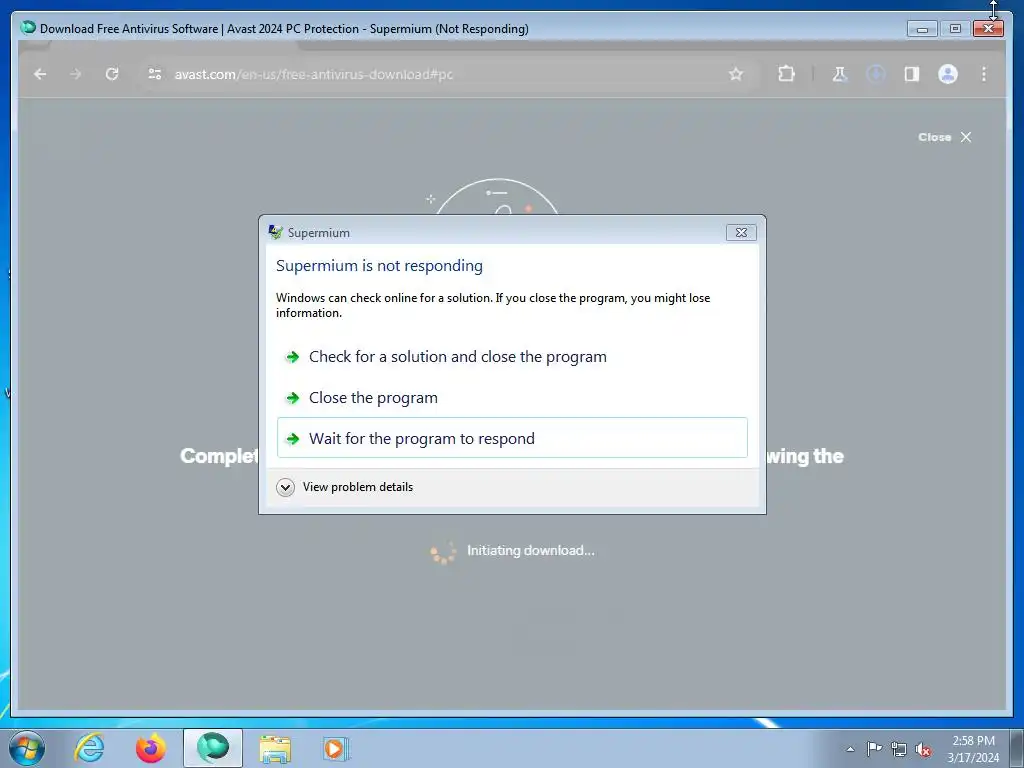Open Action Center flag icon
The height and width of the screenshot is (768, 1024).
pos(874,749)
